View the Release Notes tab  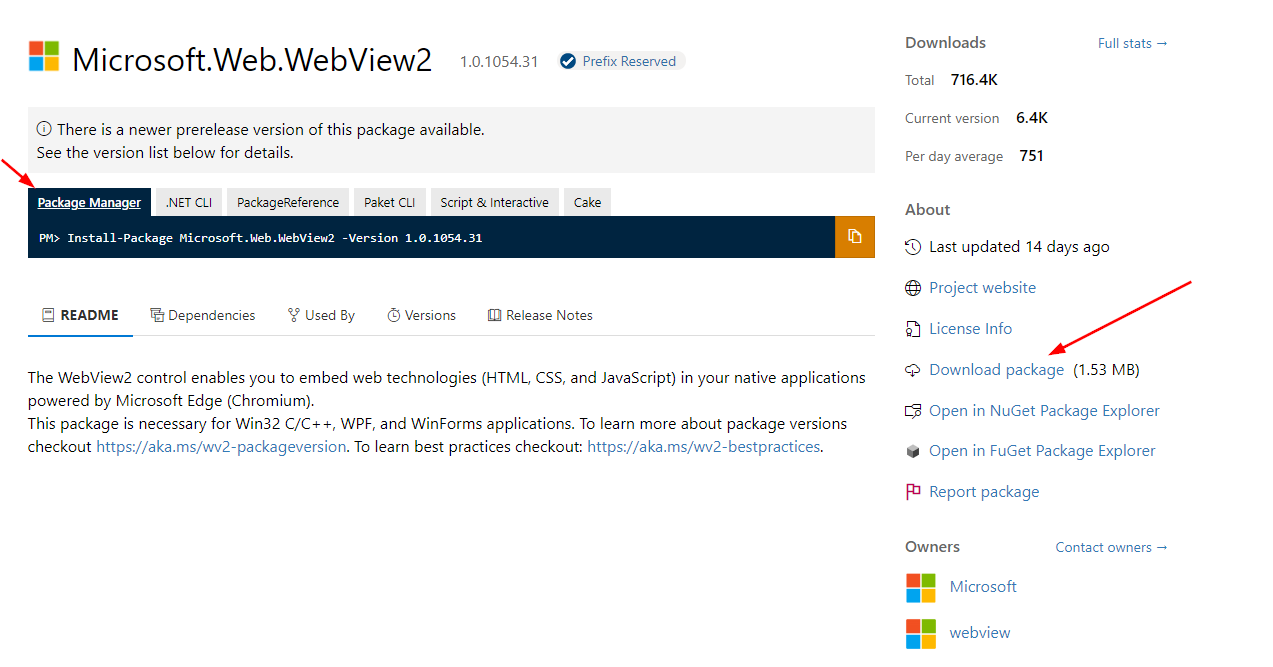click(540, 315)
